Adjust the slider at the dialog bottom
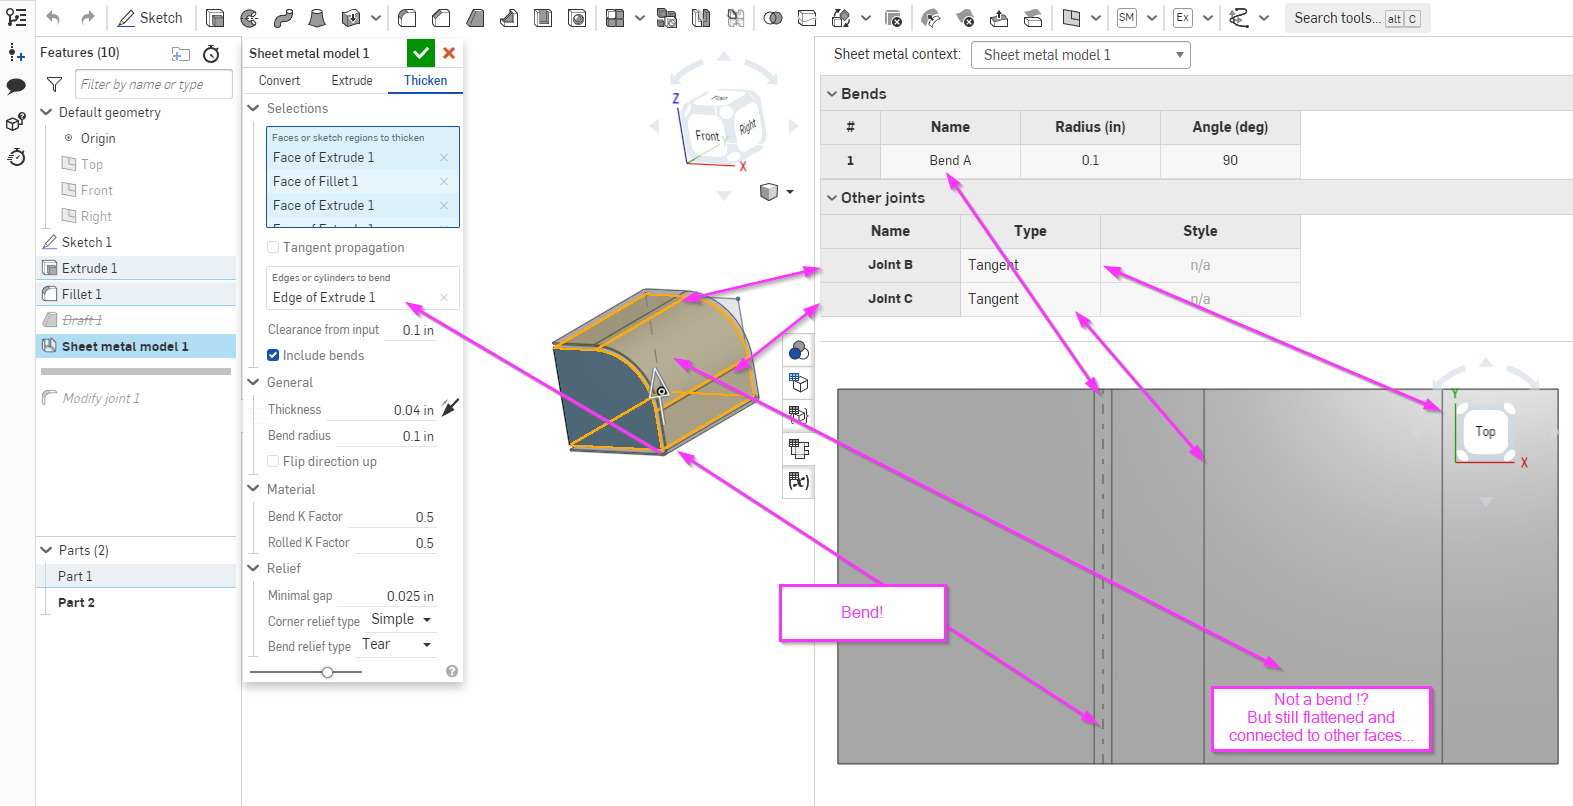 pyautogui.click(x=327, y=672)
